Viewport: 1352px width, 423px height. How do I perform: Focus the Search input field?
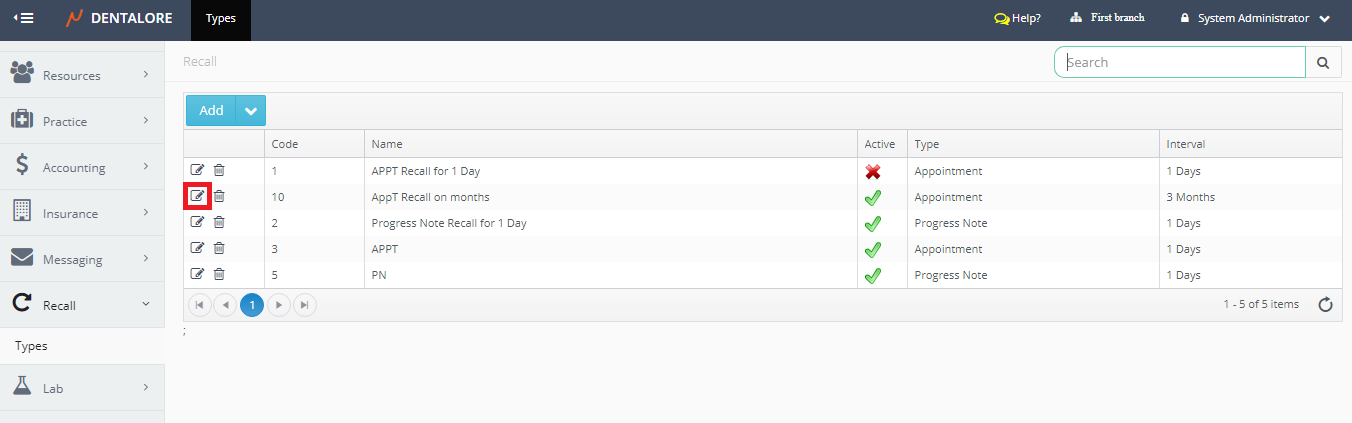point(1180,62)
